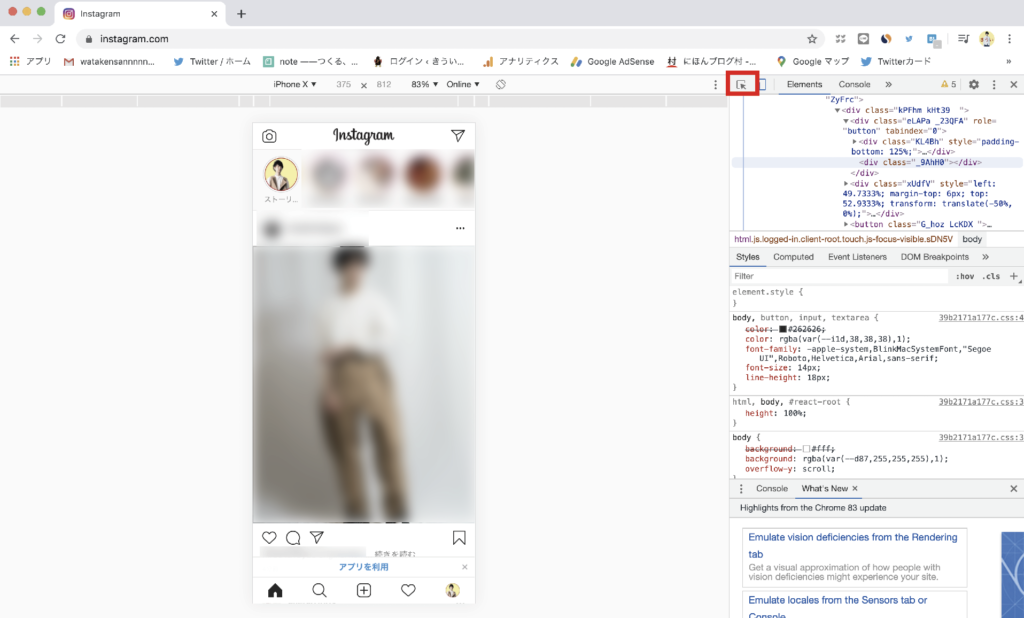Viewport: 1024px width, 618px height.
Task: Click the アプリを利用 link
Action: [x=363, y=567]
